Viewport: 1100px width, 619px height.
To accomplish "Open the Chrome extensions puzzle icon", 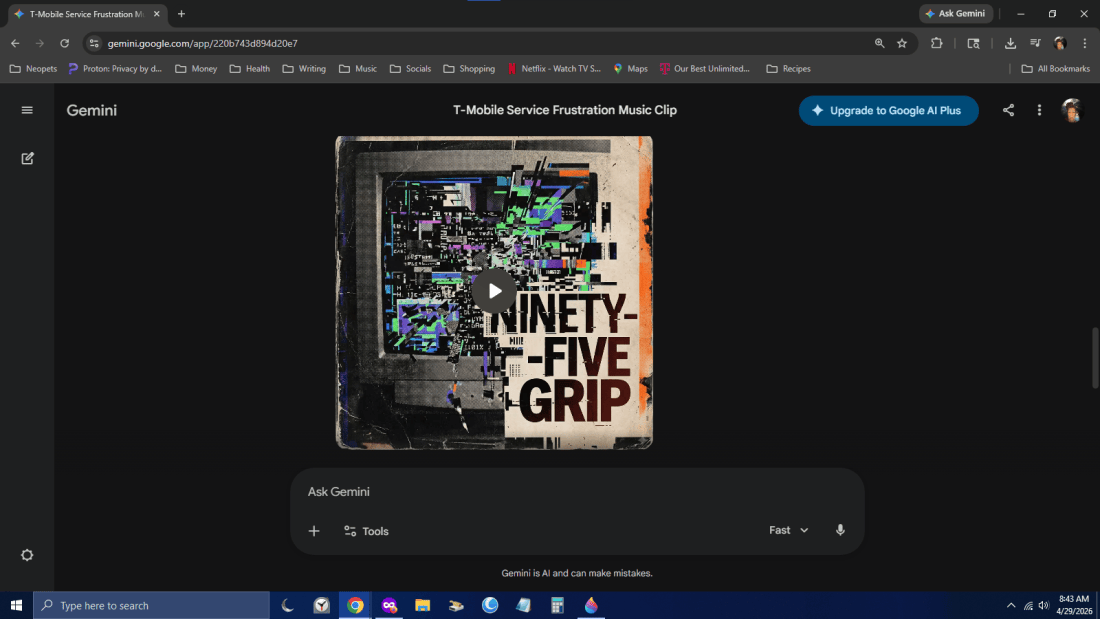I will 937,44.
